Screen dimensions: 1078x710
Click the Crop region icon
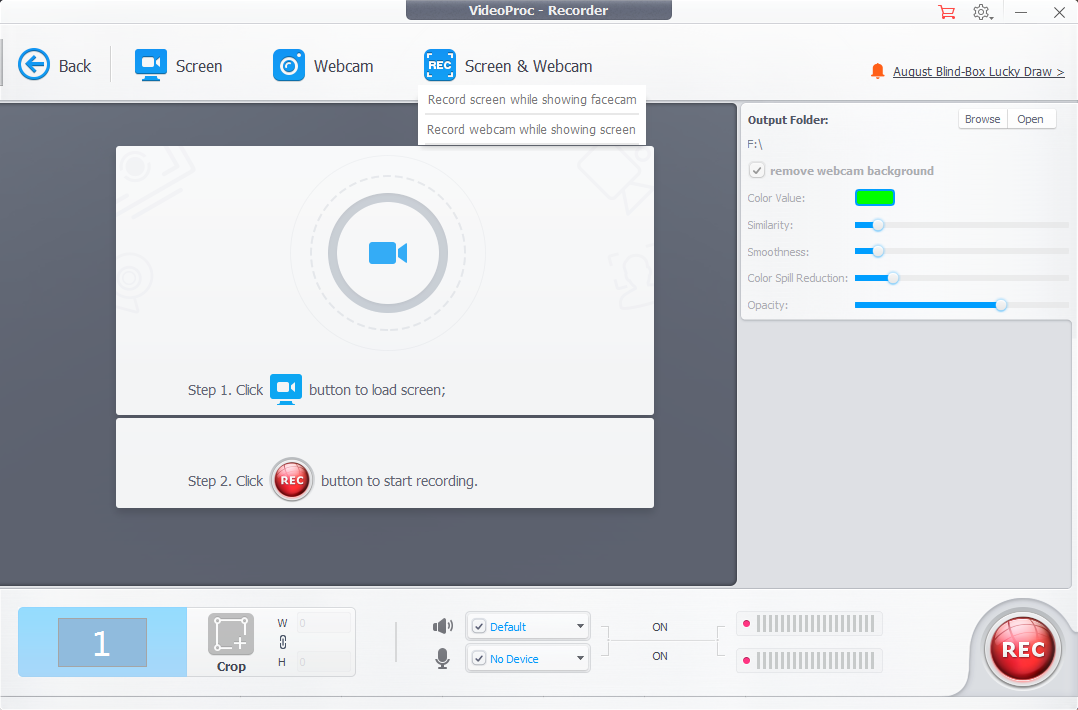click(231, 634)
